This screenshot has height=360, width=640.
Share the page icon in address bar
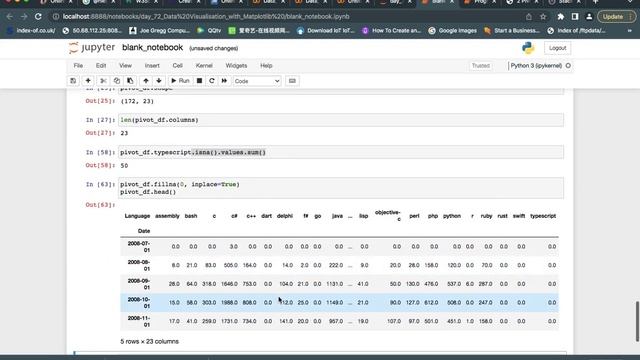tap(529, 17)
